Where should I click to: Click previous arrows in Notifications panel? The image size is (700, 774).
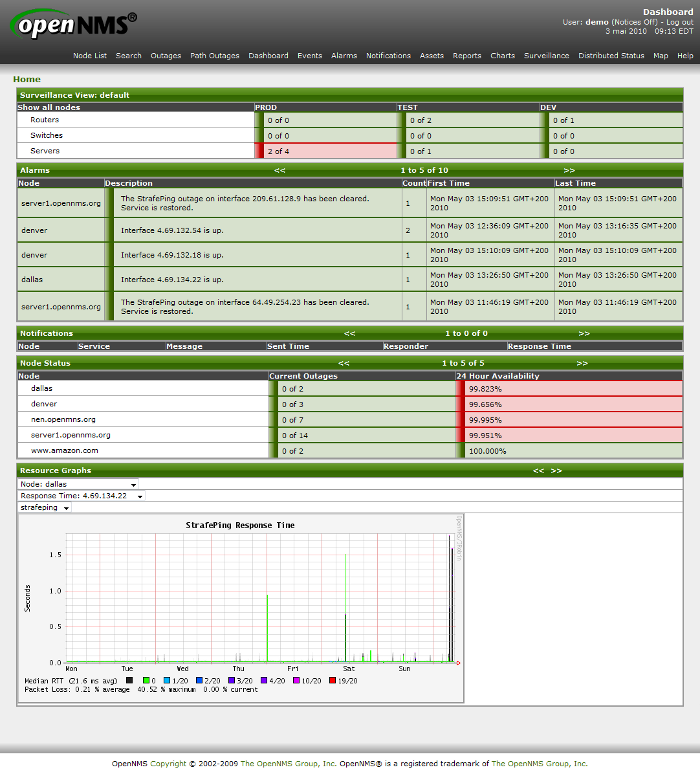[x=349, y=333]
